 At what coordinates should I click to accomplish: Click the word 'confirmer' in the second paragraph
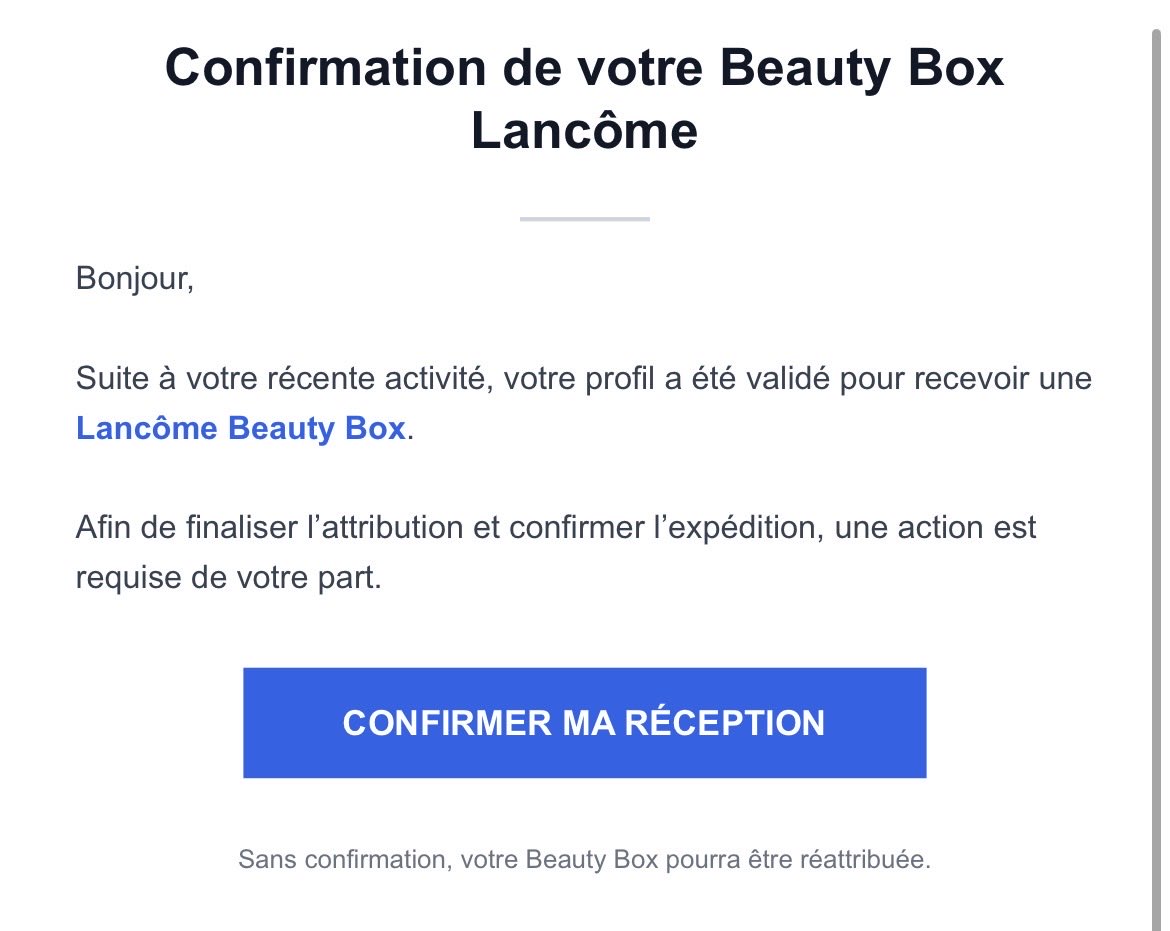[580, 527]
